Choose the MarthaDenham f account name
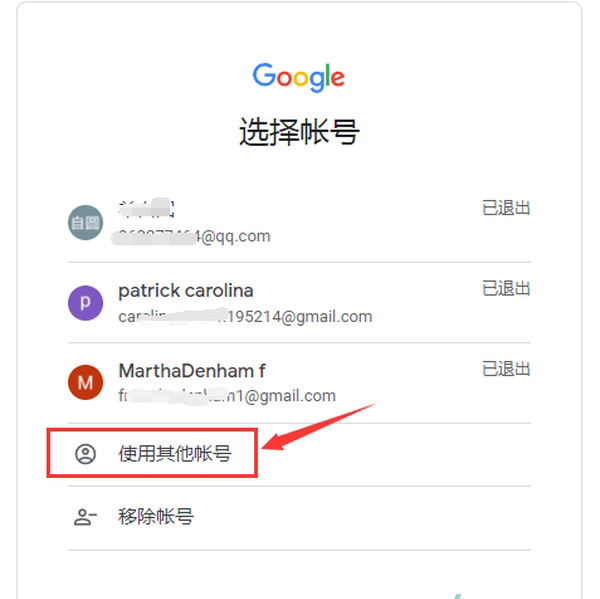Screen dimensions: 600x599 click(x=192, y=370)
